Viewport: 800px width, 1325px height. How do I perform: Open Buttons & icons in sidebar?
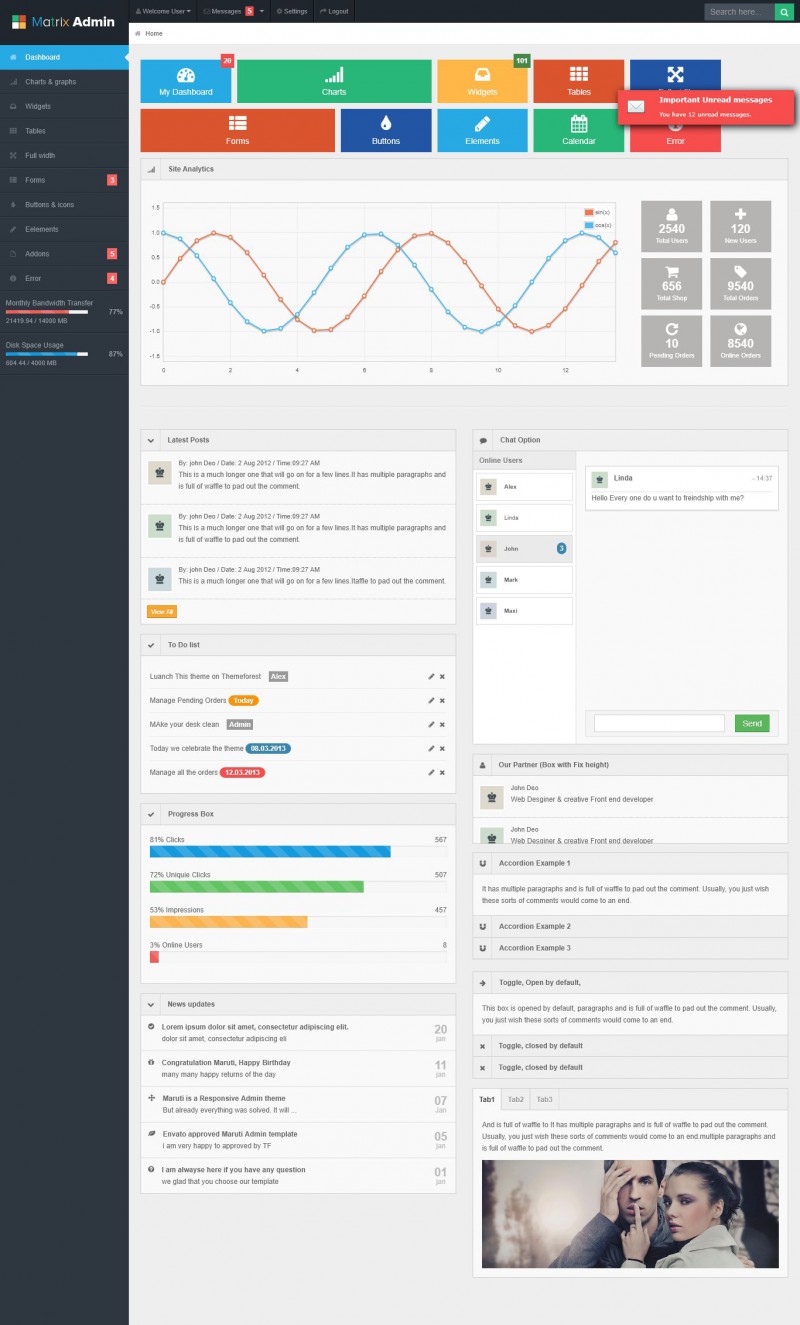coord(64,205)
